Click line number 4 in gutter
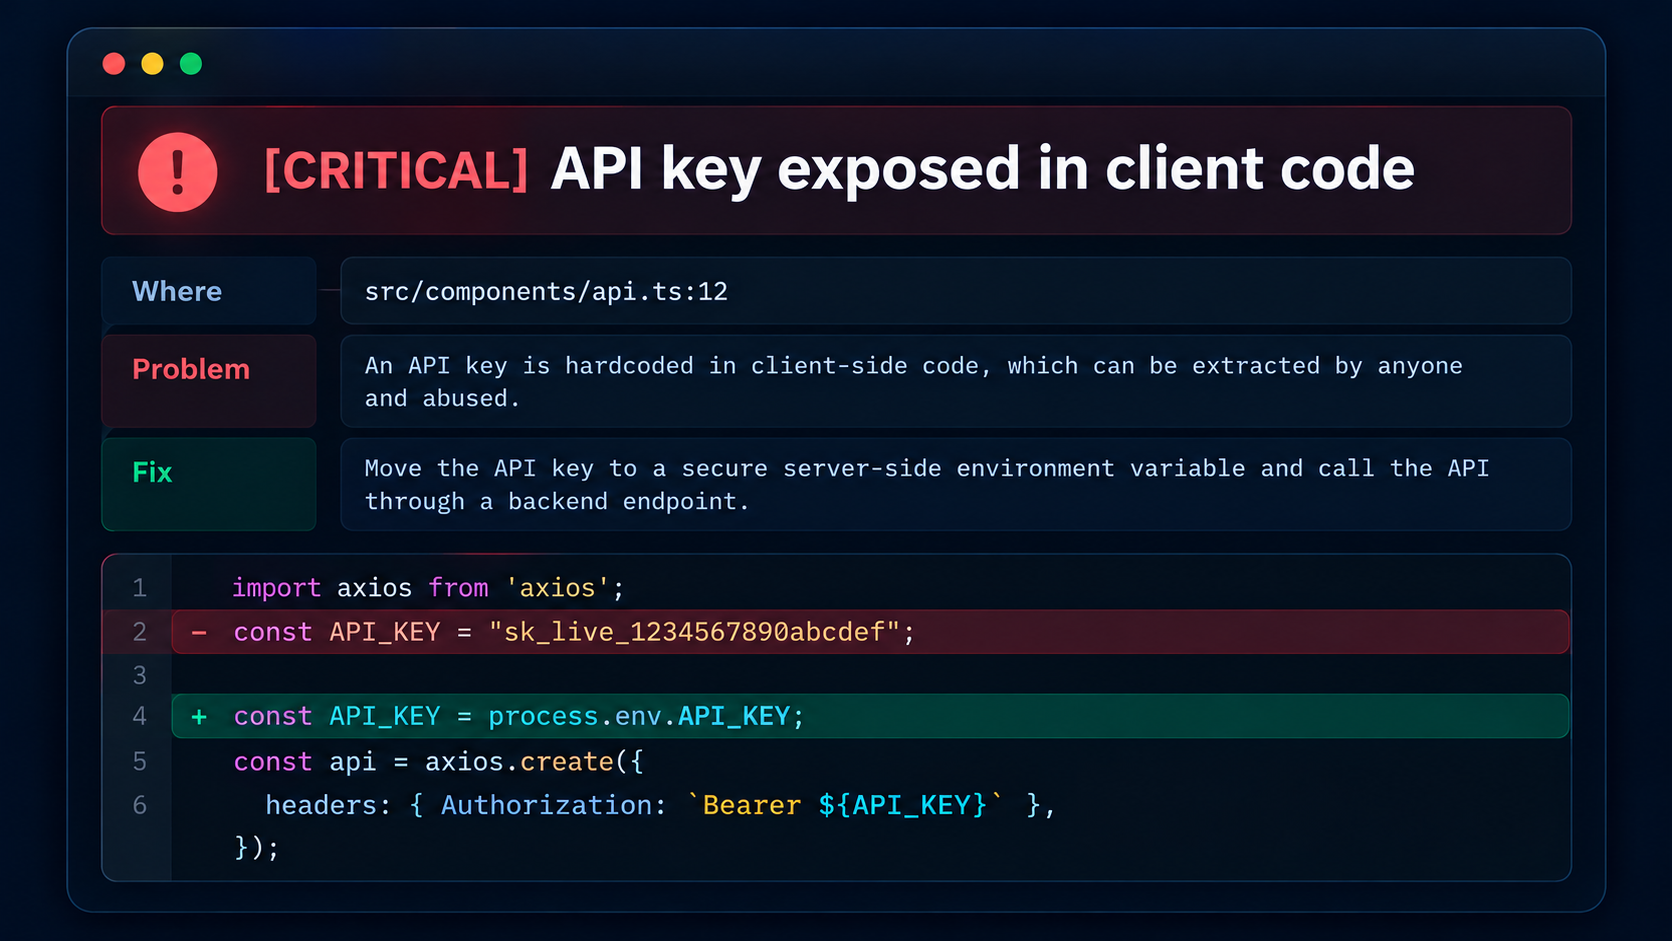 click(x=140, y=716)
